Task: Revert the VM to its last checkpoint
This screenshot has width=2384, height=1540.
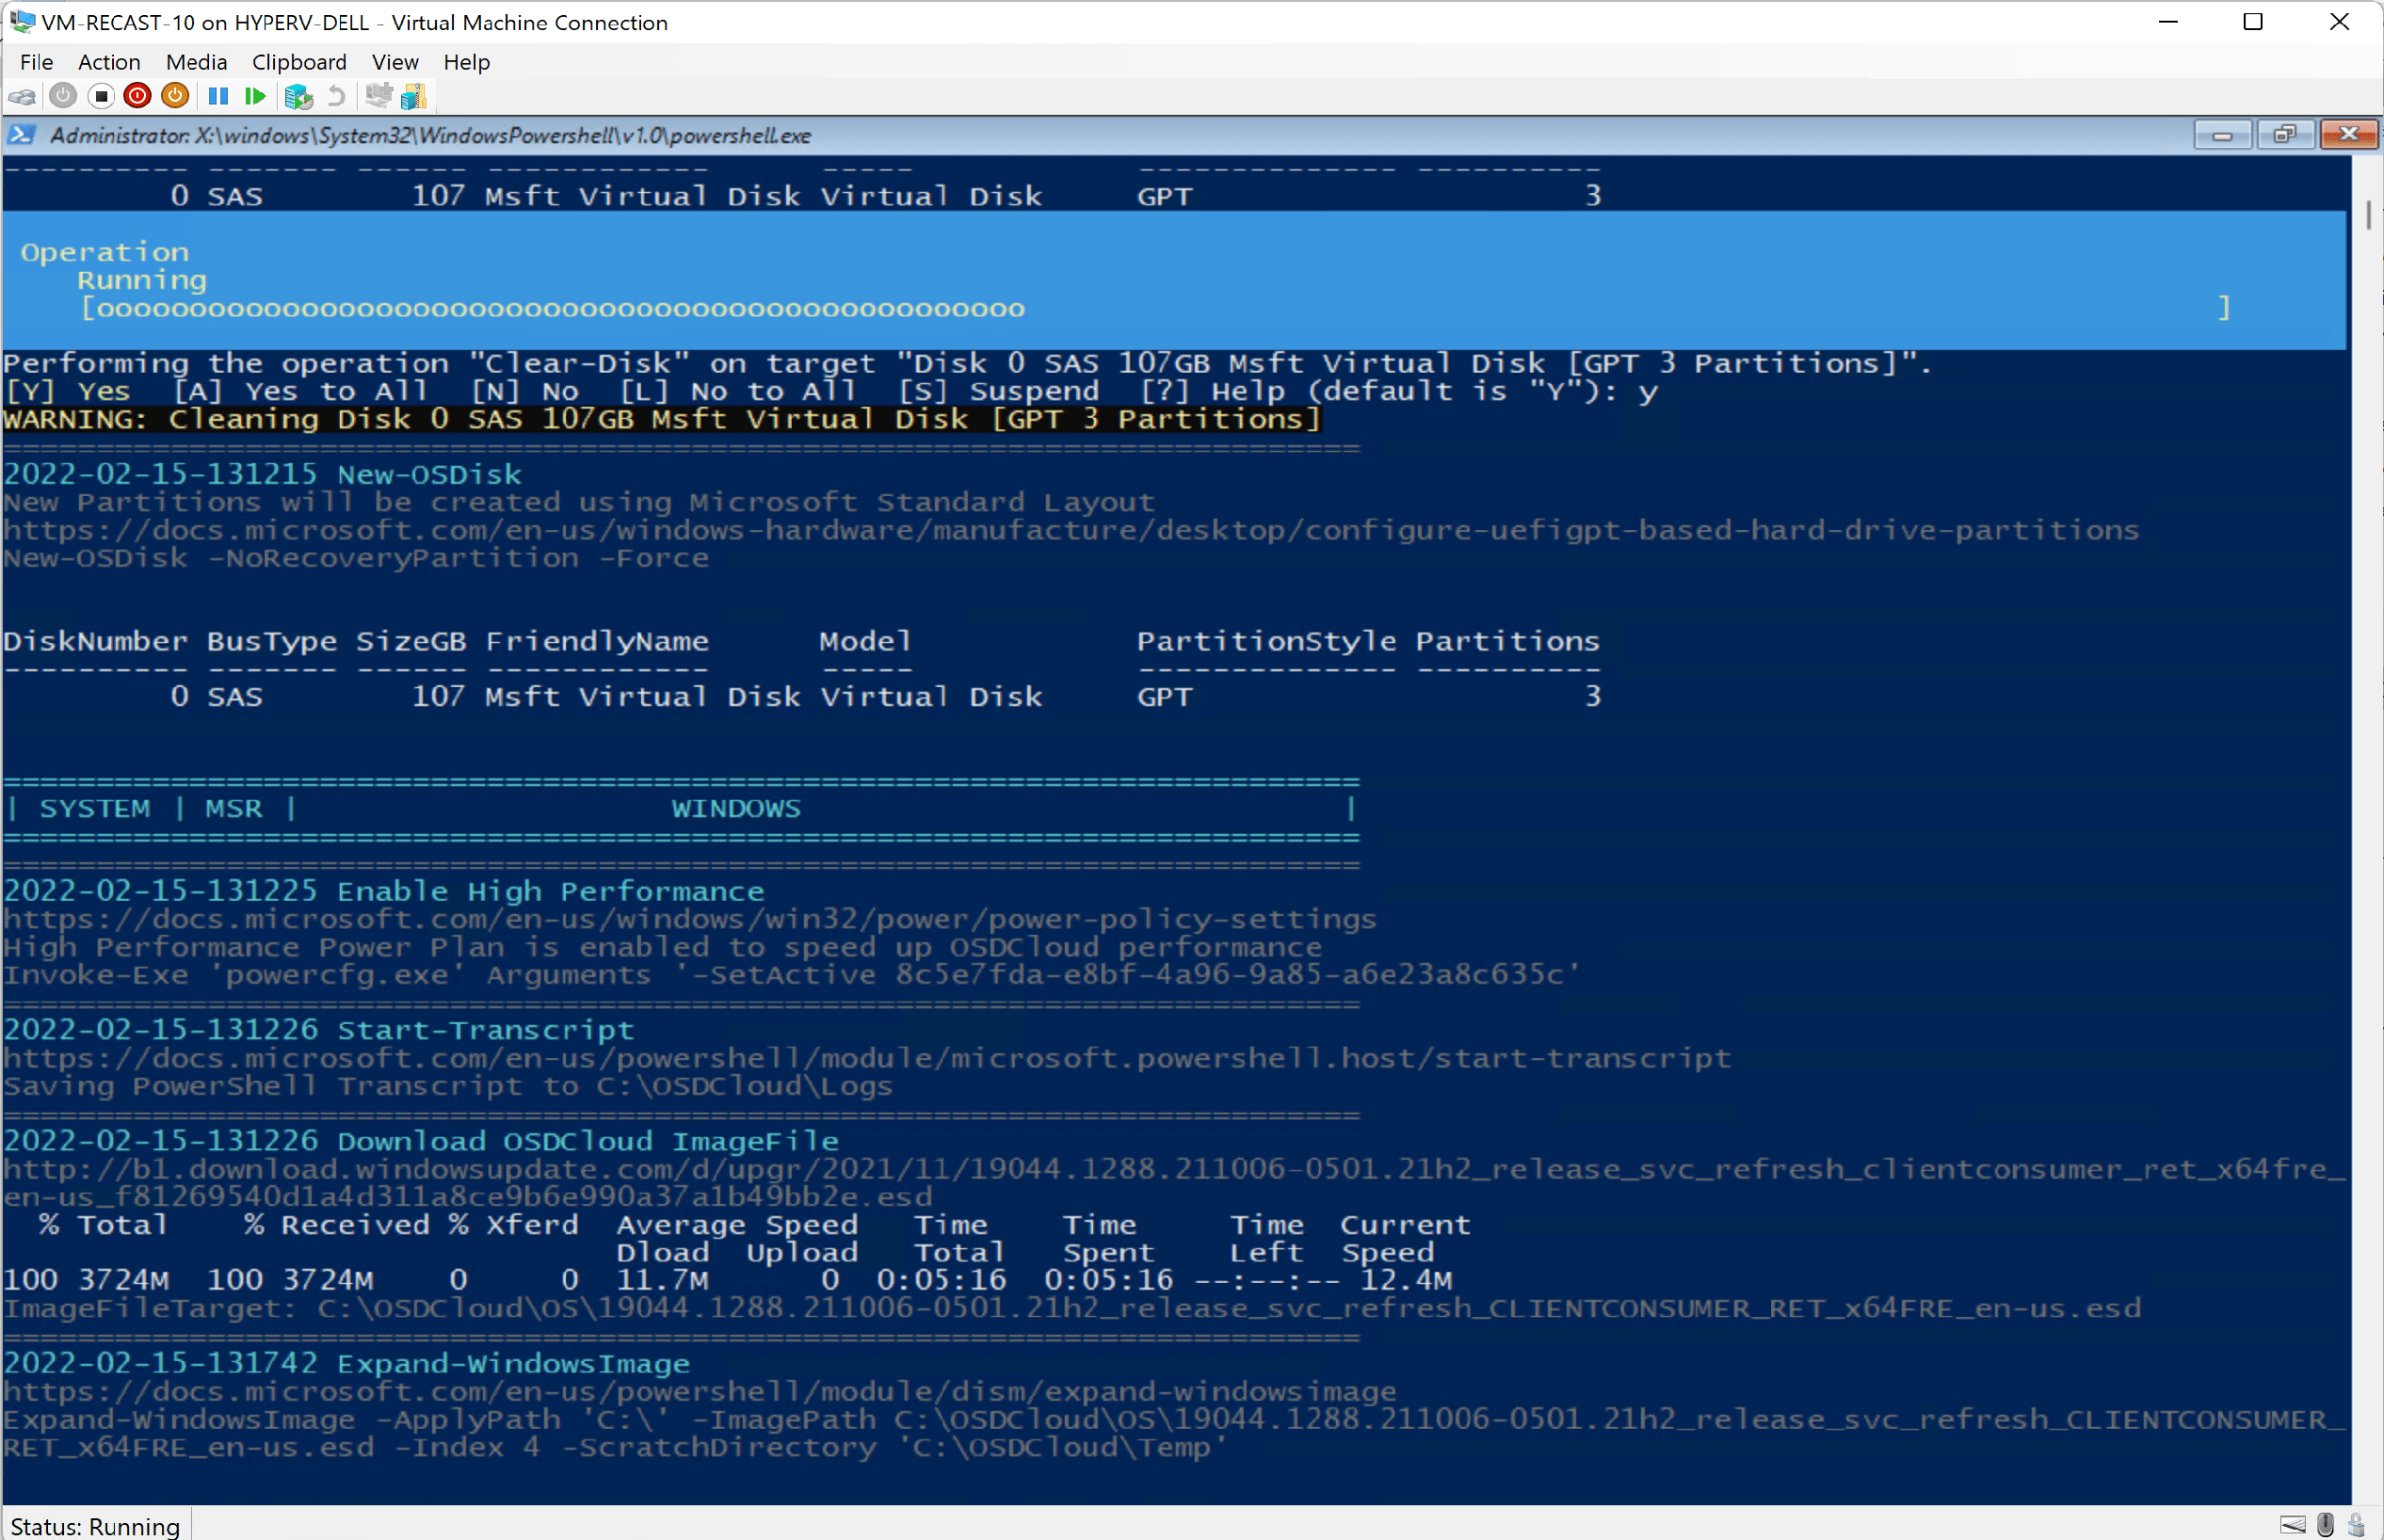Action: 336,96
